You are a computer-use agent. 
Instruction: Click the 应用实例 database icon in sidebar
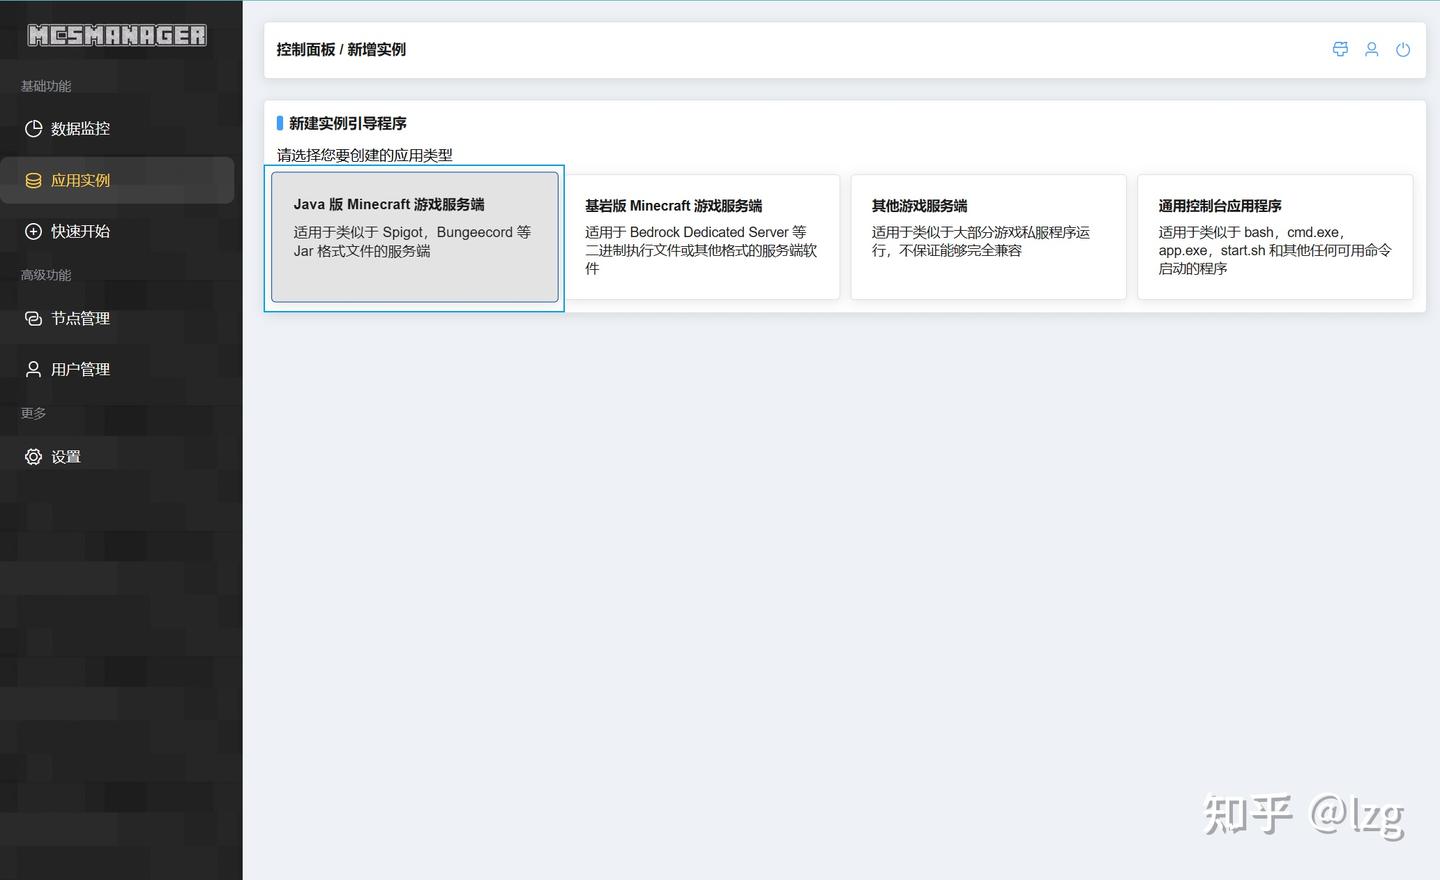(x=32, y=180)
